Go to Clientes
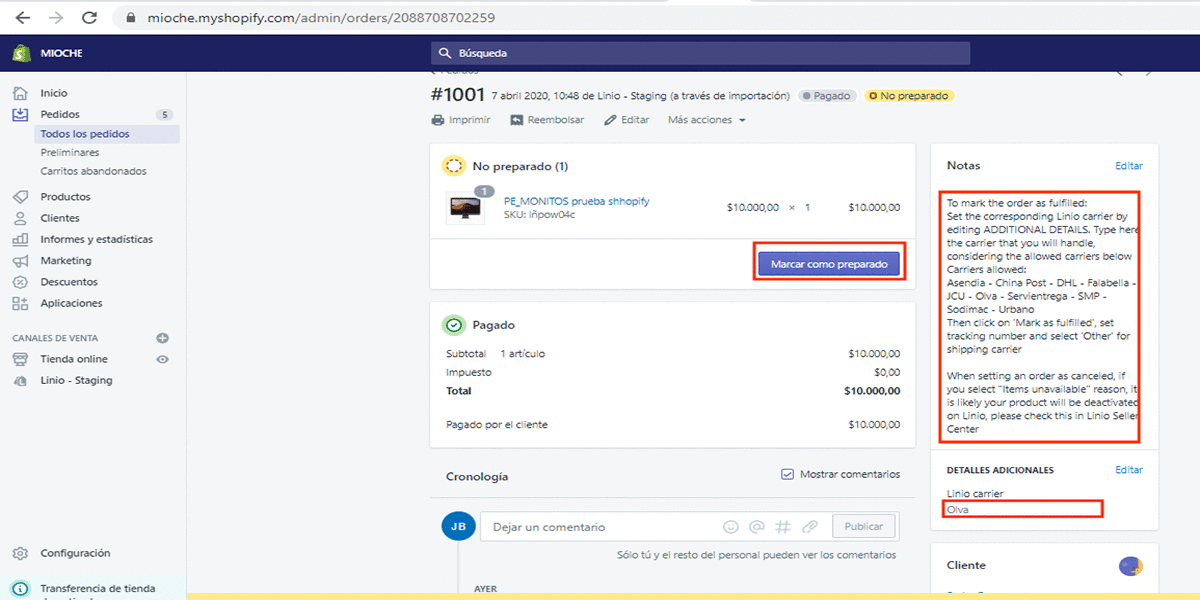1200x600 pixels. [x=60, y=218]
